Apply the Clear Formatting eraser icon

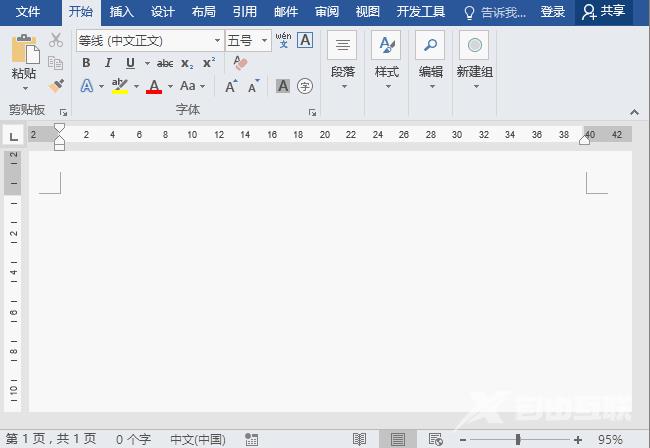pyautogui.click(x=240, y=63)
